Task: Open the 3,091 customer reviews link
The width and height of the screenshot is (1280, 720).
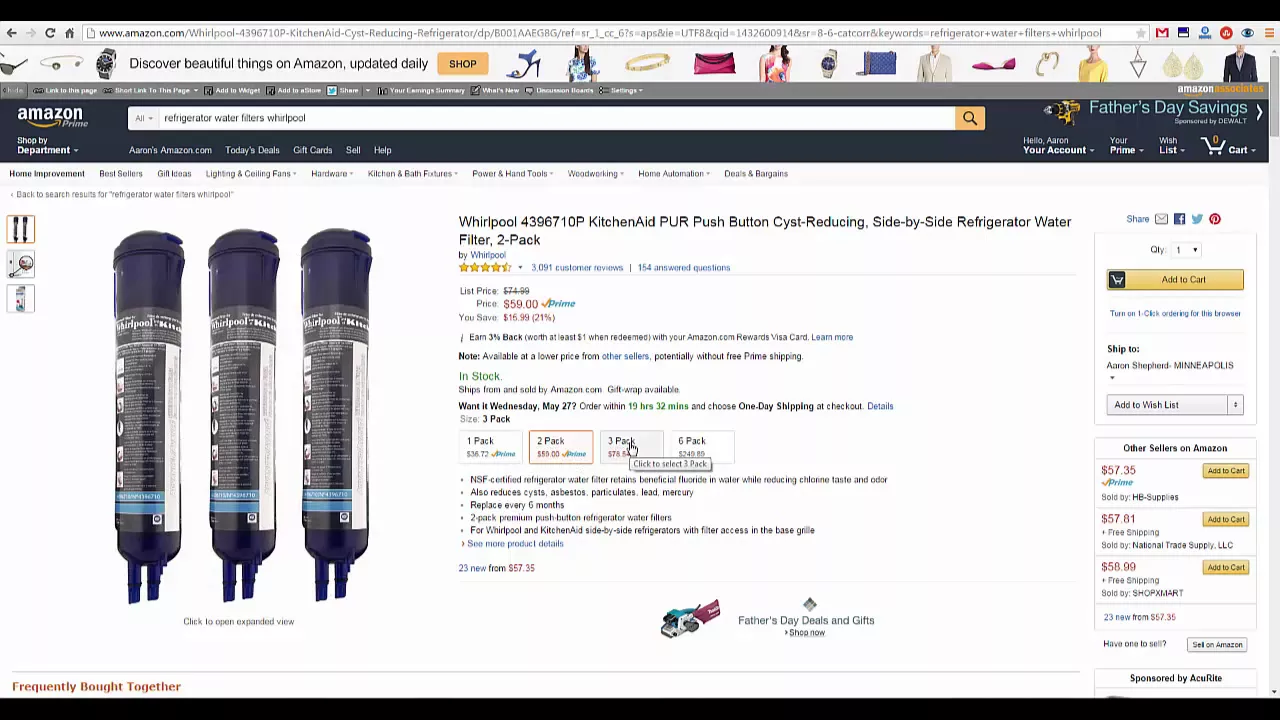Action: (x=577, y=268)
